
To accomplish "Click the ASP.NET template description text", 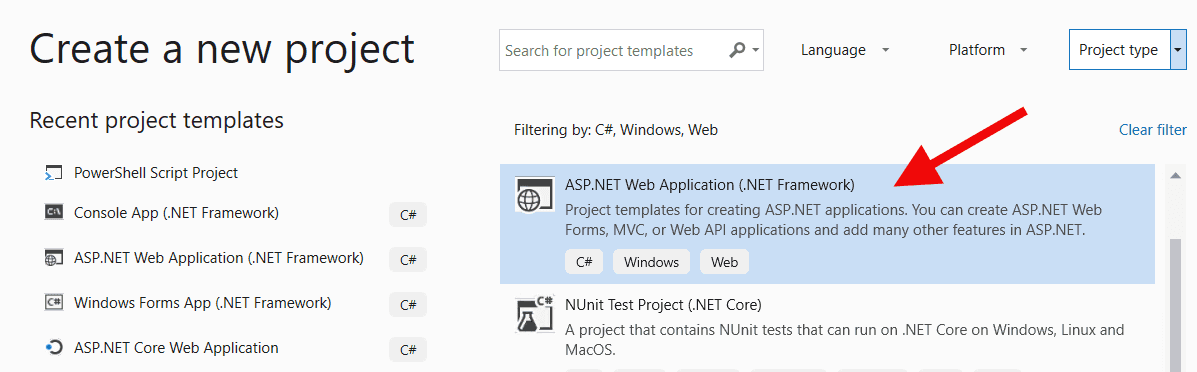I will [x=833, y=219].
